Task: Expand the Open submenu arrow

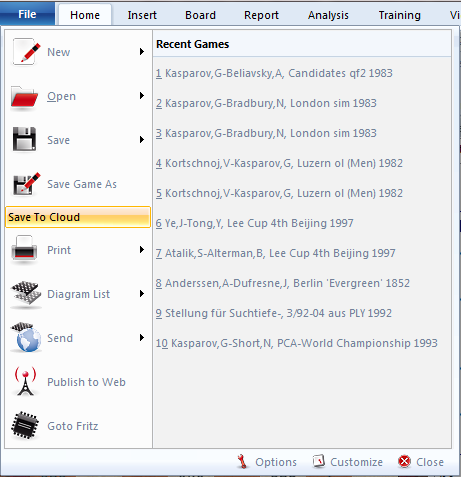Action: click(142, 96)
